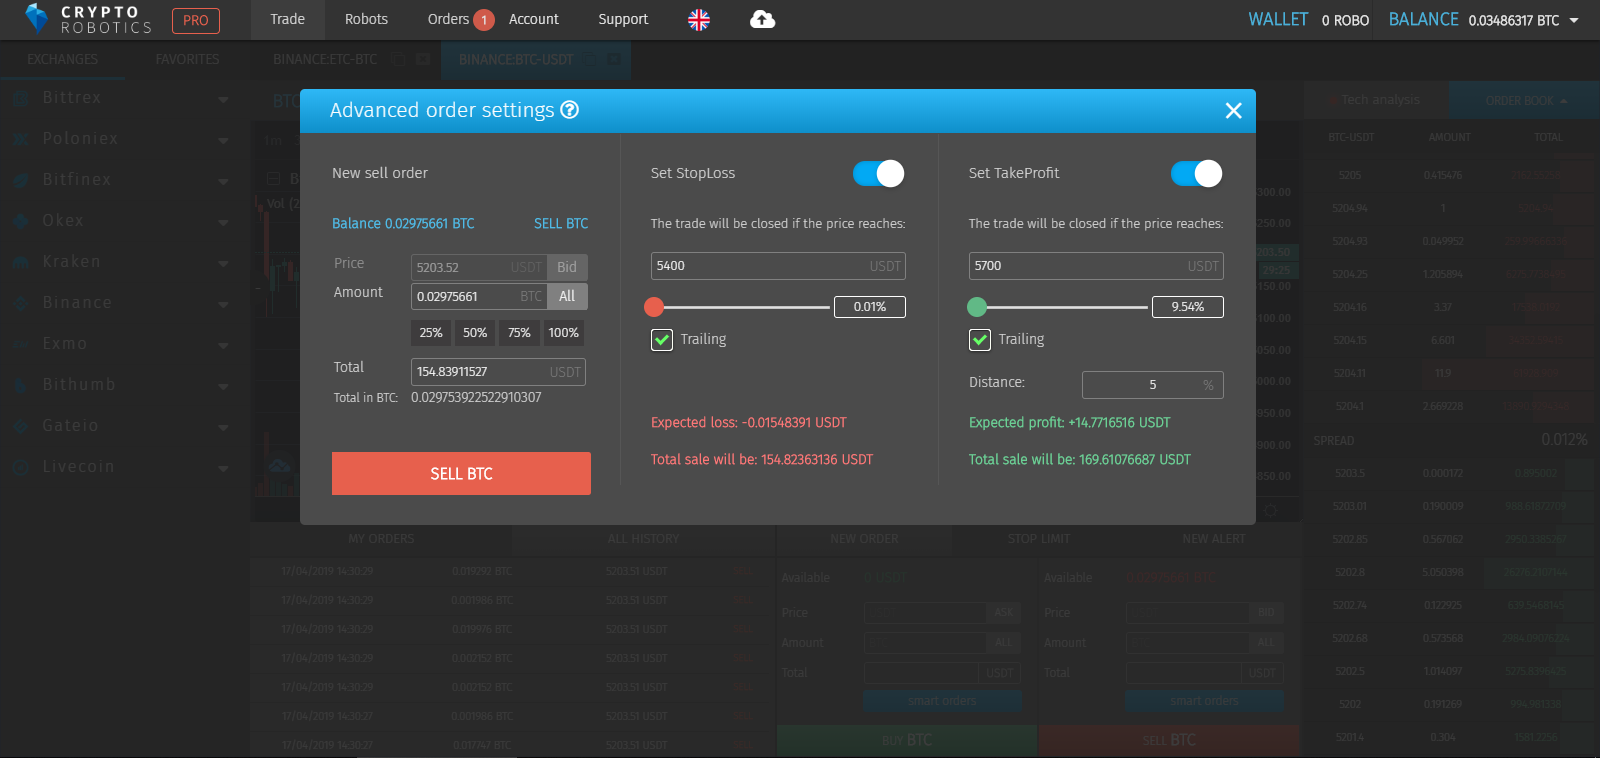Expand the Okex exchange list
Image resolution: width=1600 pixels, height=758 pixels.
(223, 223)
